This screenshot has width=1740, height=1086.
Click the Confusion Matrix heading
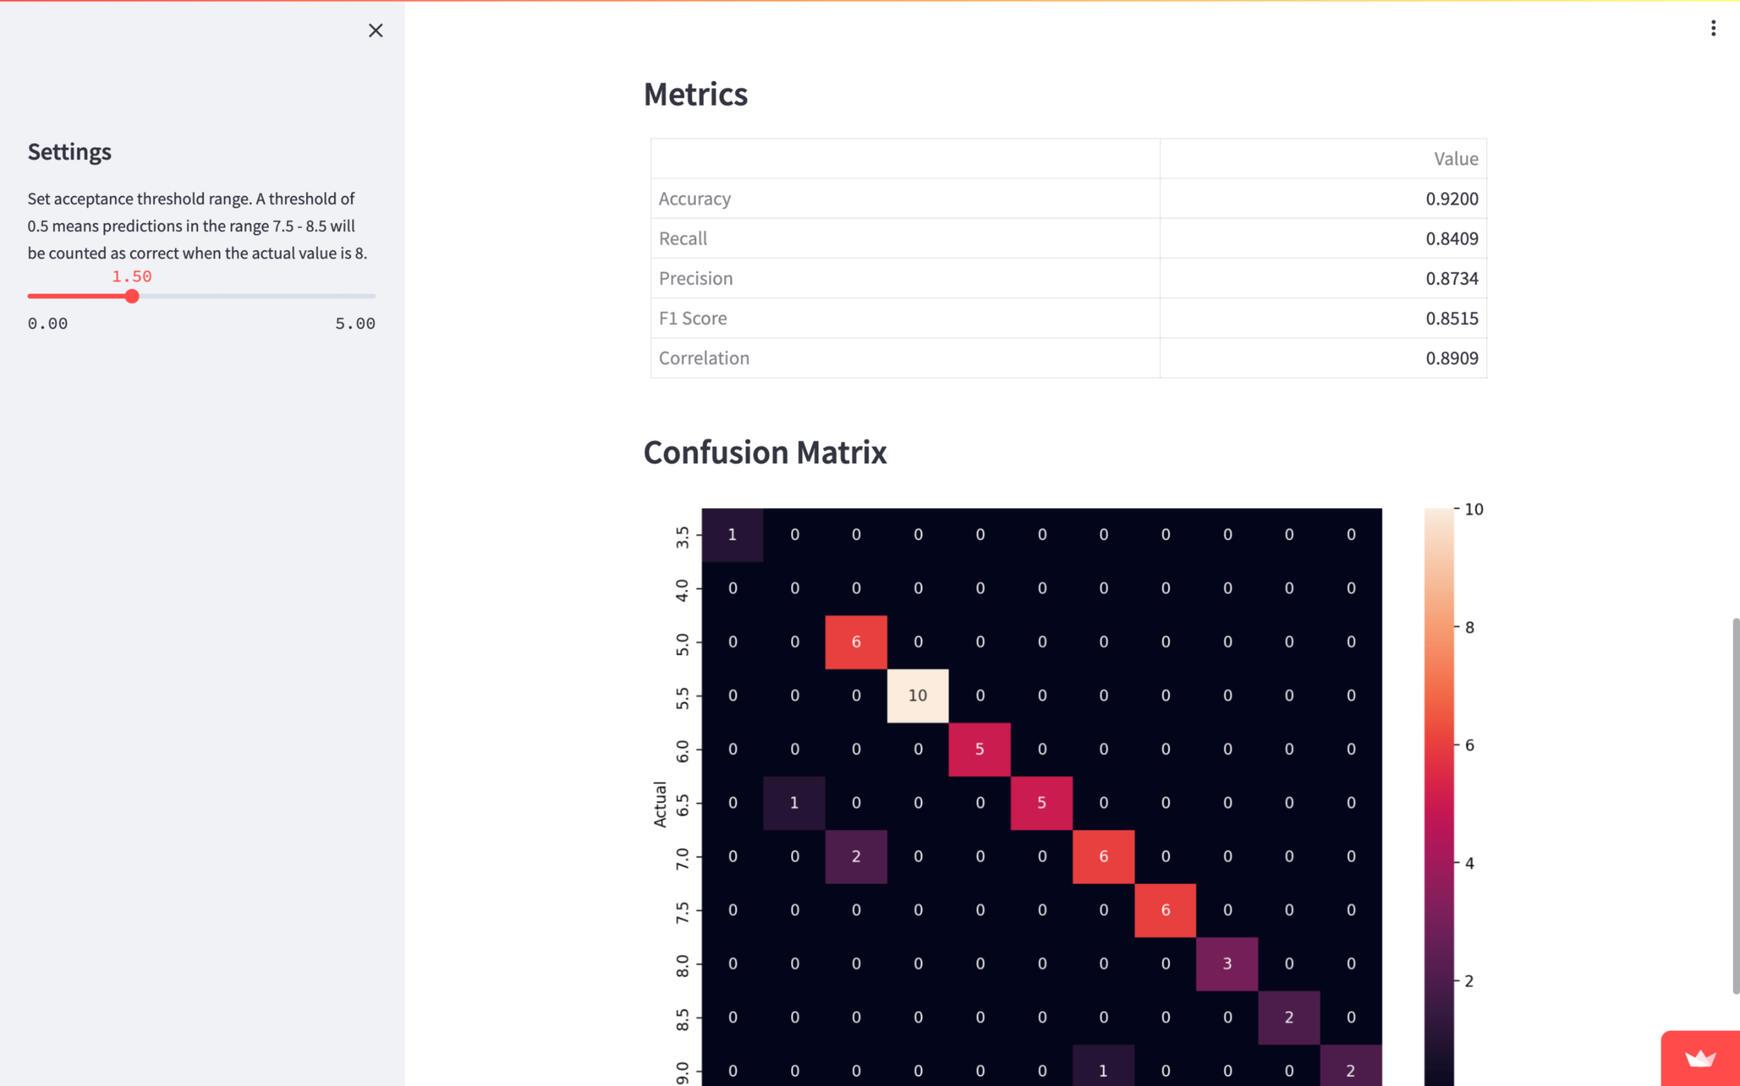tap(765, 451)
